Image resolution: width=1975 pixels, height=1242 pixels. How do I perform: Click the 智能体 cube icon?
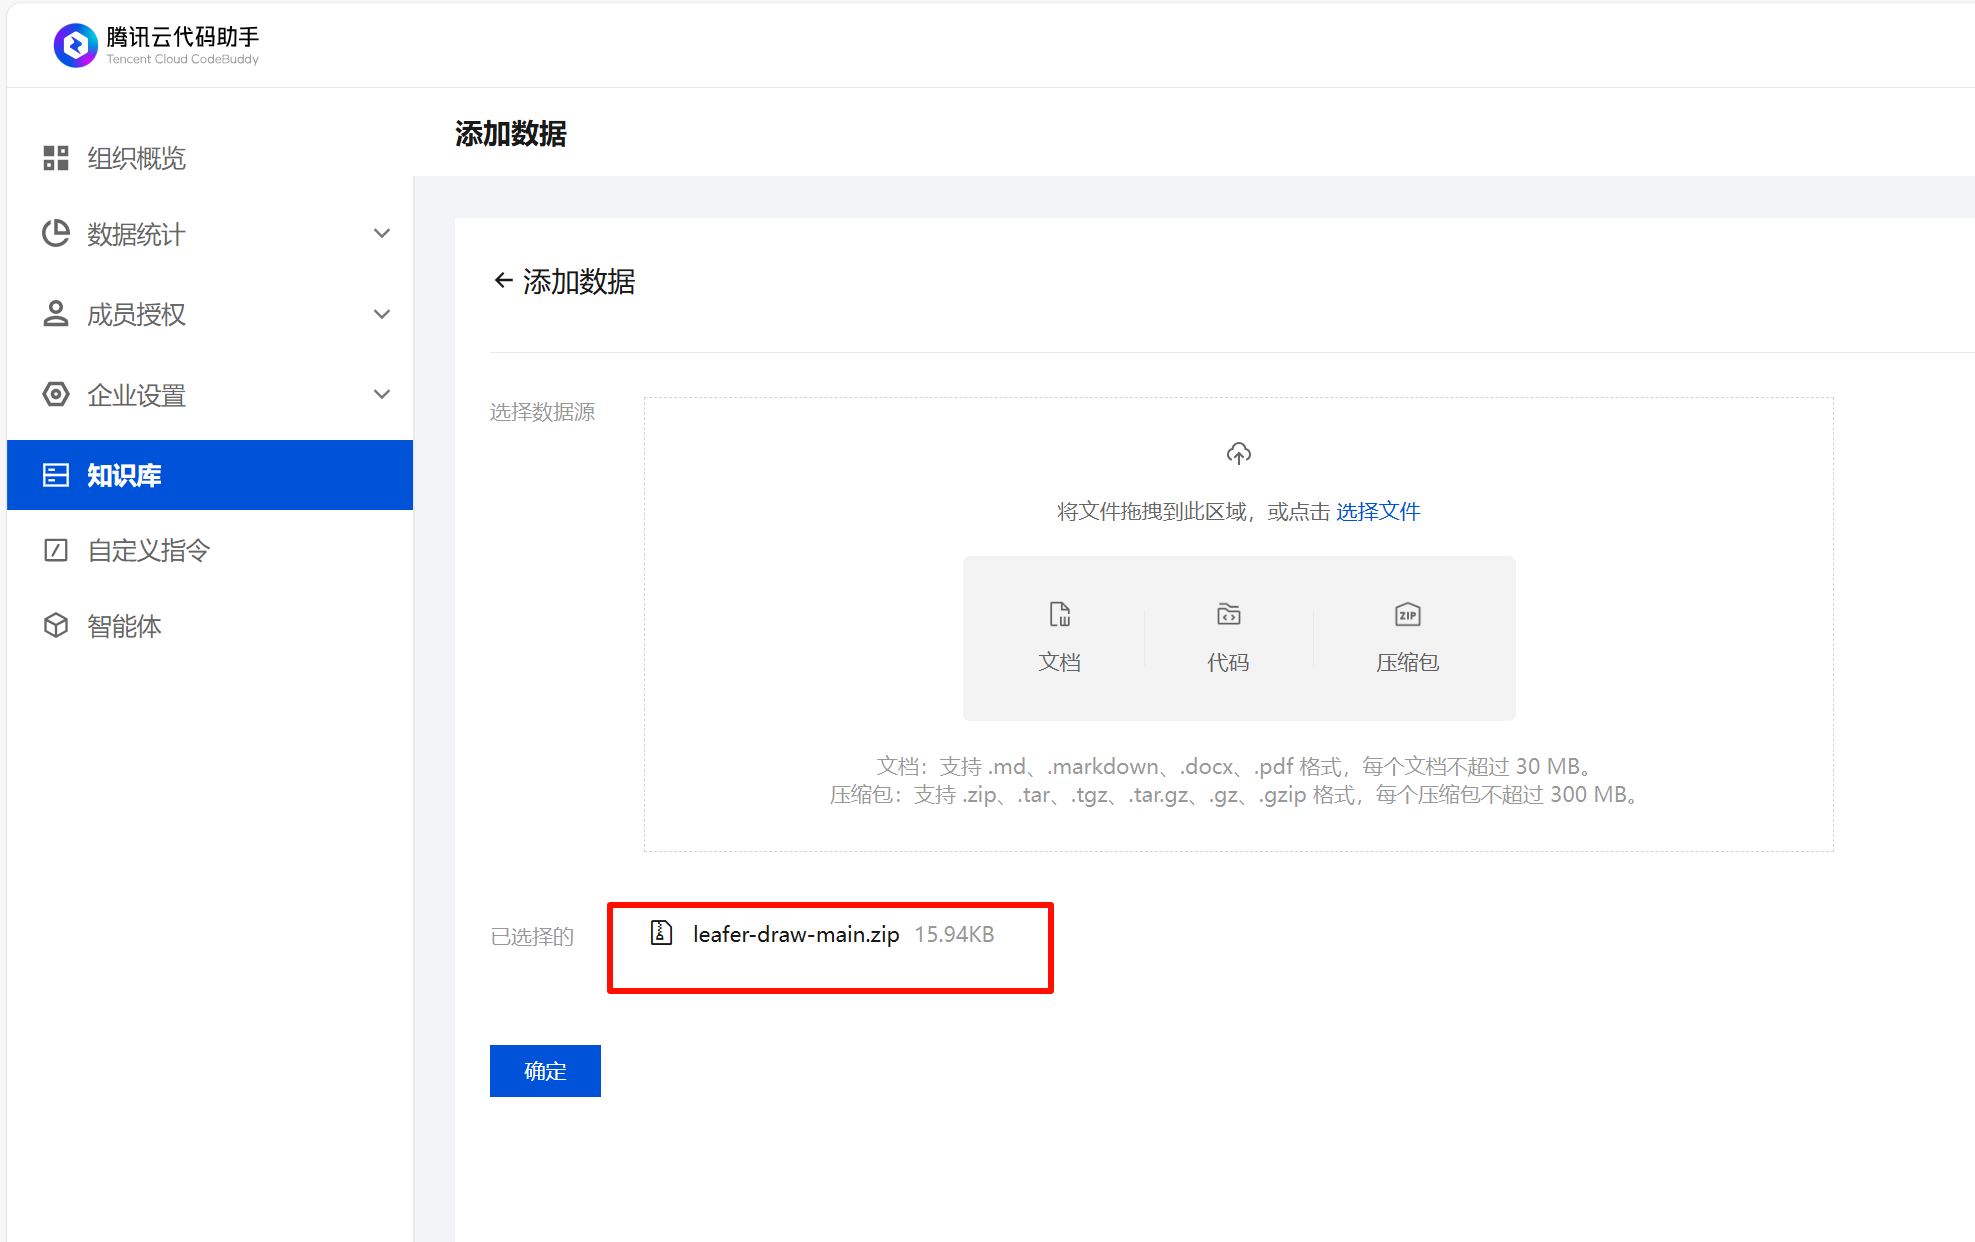(x=56, y=626)
